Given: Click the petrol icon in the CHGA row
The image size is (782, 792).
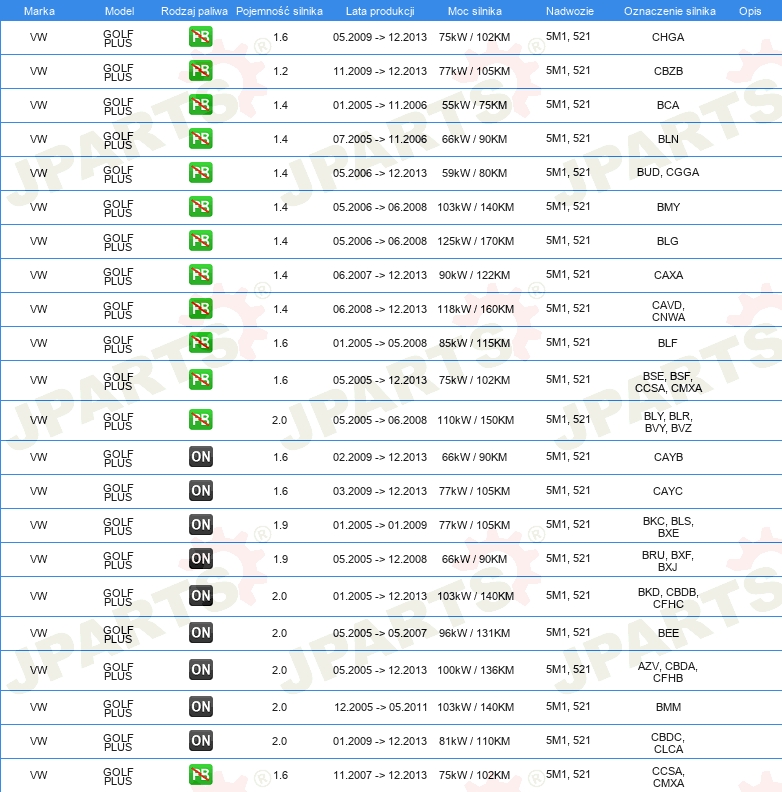Looking at the screenshot, I should (201, 37).
